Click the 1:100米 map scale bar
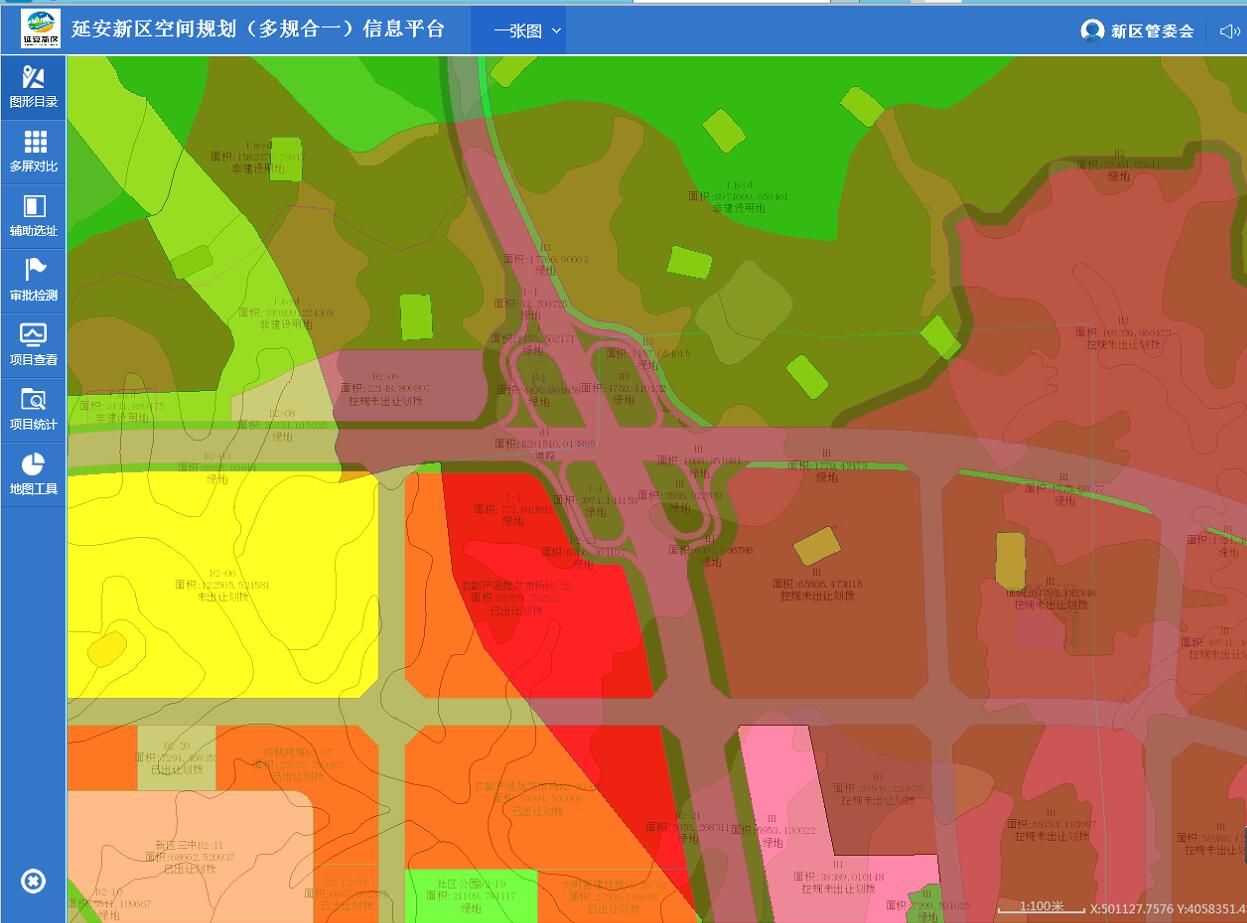 tap(1040, 907)
